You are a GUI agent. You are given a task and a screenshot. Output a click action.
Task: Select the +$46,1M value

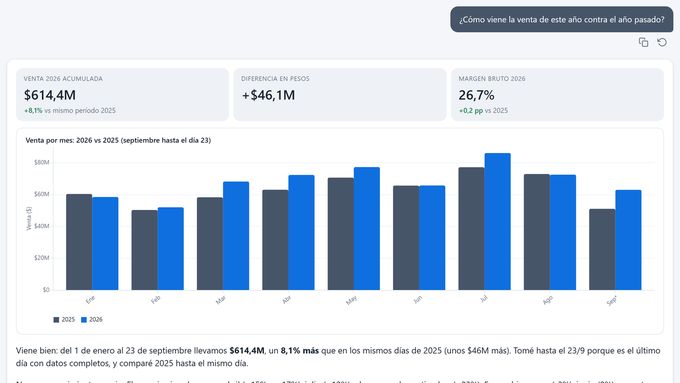coord(268,95)
